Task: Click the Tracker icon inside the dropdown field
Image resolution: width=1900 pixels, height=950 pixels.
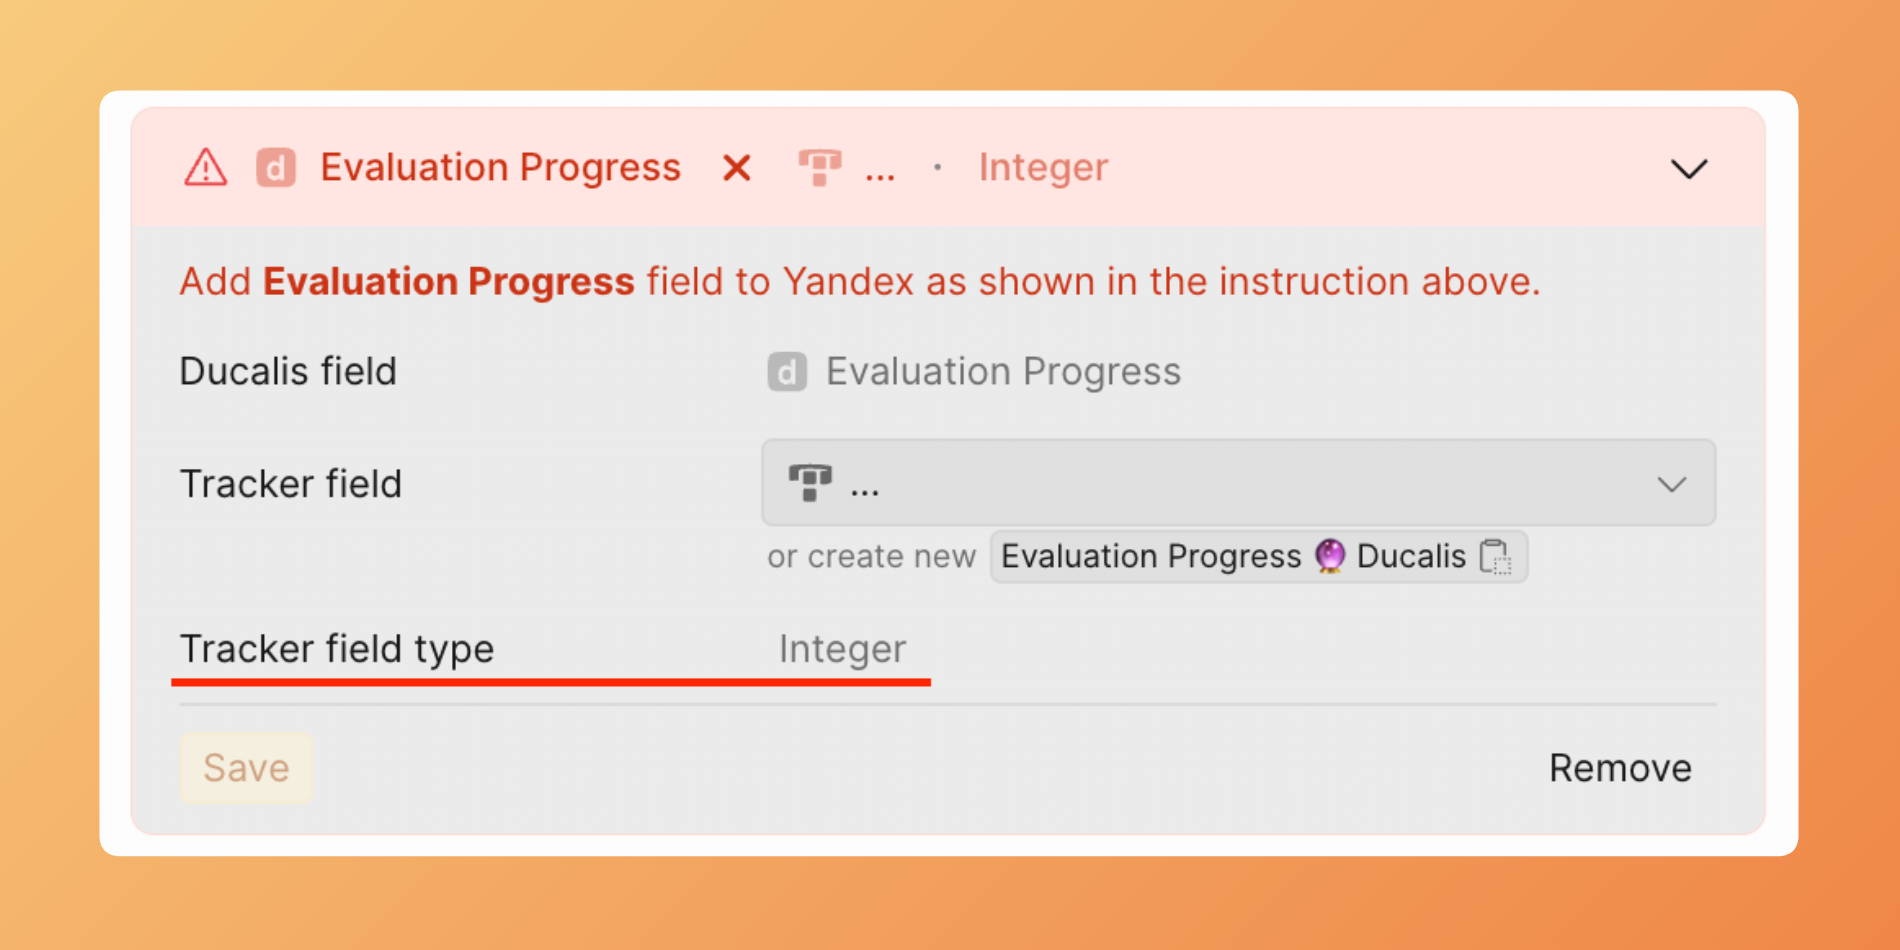Action: pos(810,483)
